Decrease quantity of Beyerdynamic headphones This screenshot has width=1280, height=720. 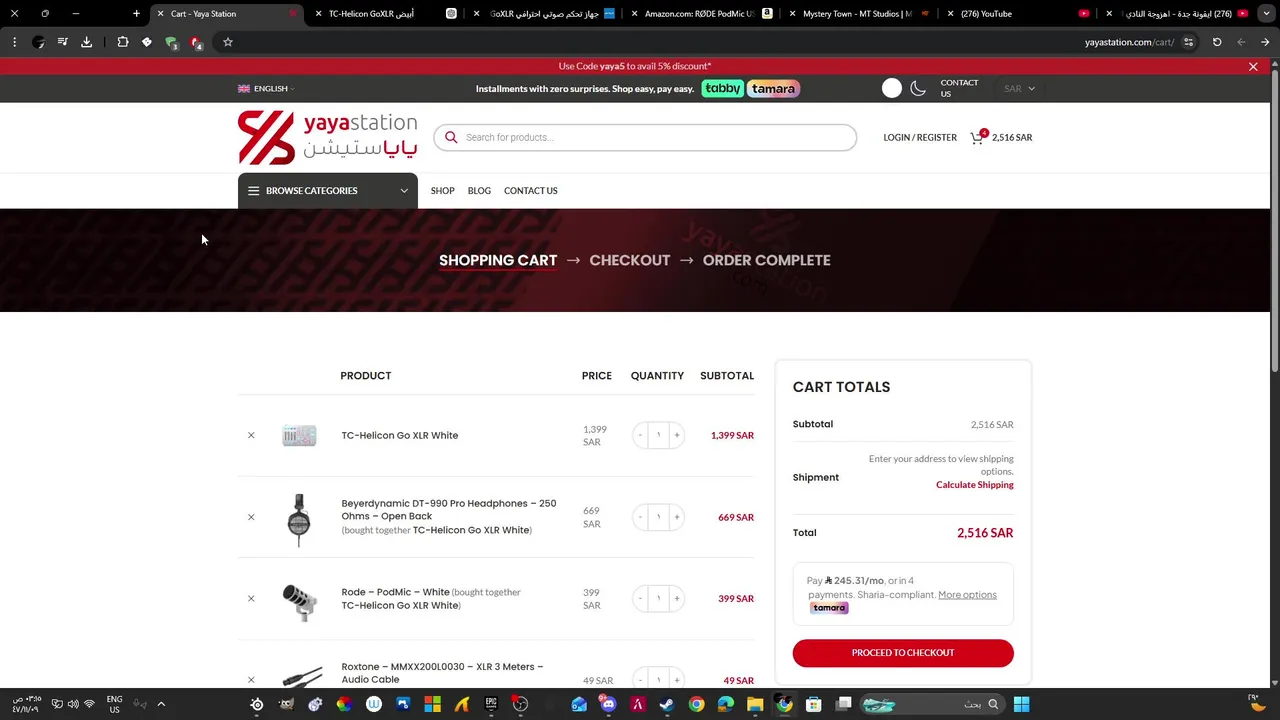coord(640,517)
